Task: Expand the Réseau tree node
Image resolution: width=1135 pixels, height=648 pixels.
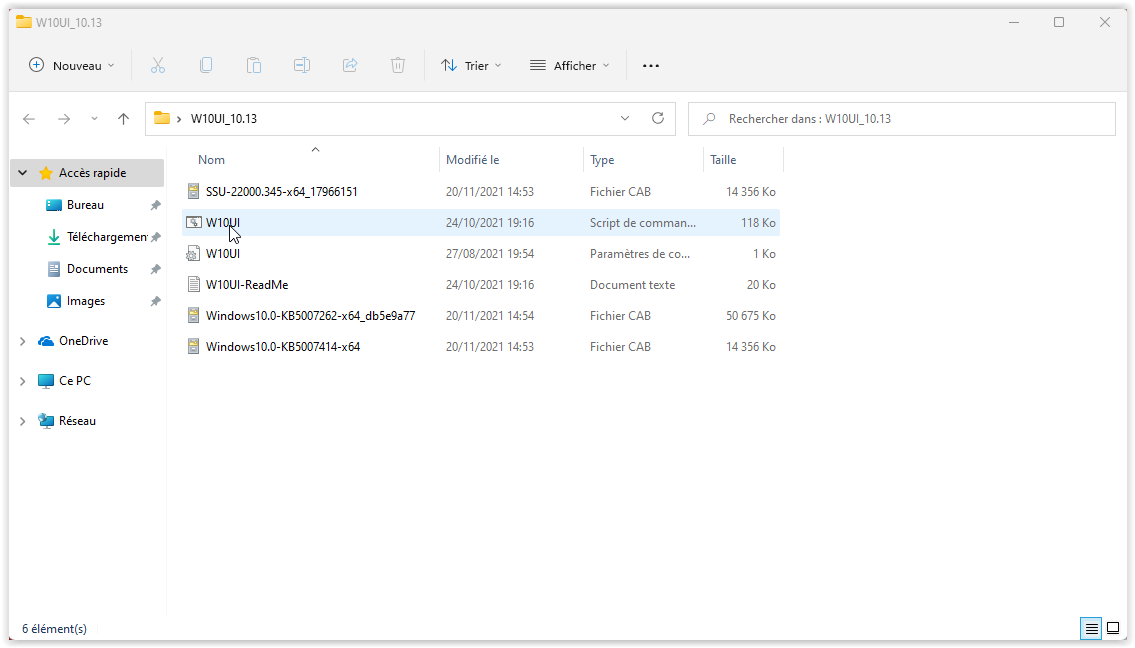Action: click(x=22, y=421)
